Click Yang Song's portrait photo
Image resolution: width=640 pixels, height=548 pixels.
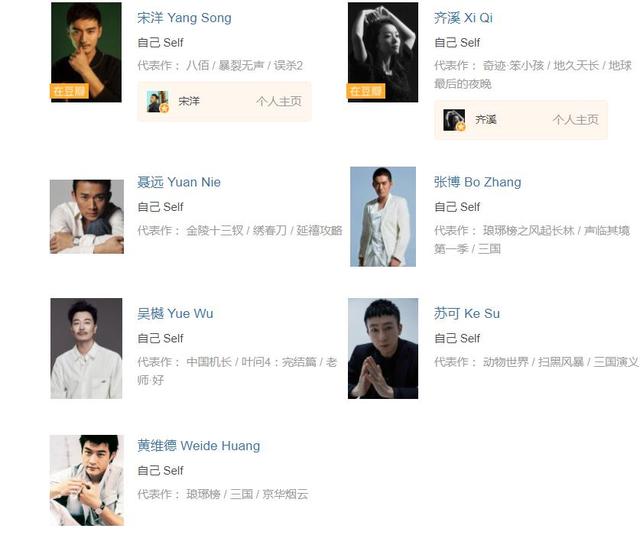click(x=86, y=52)
